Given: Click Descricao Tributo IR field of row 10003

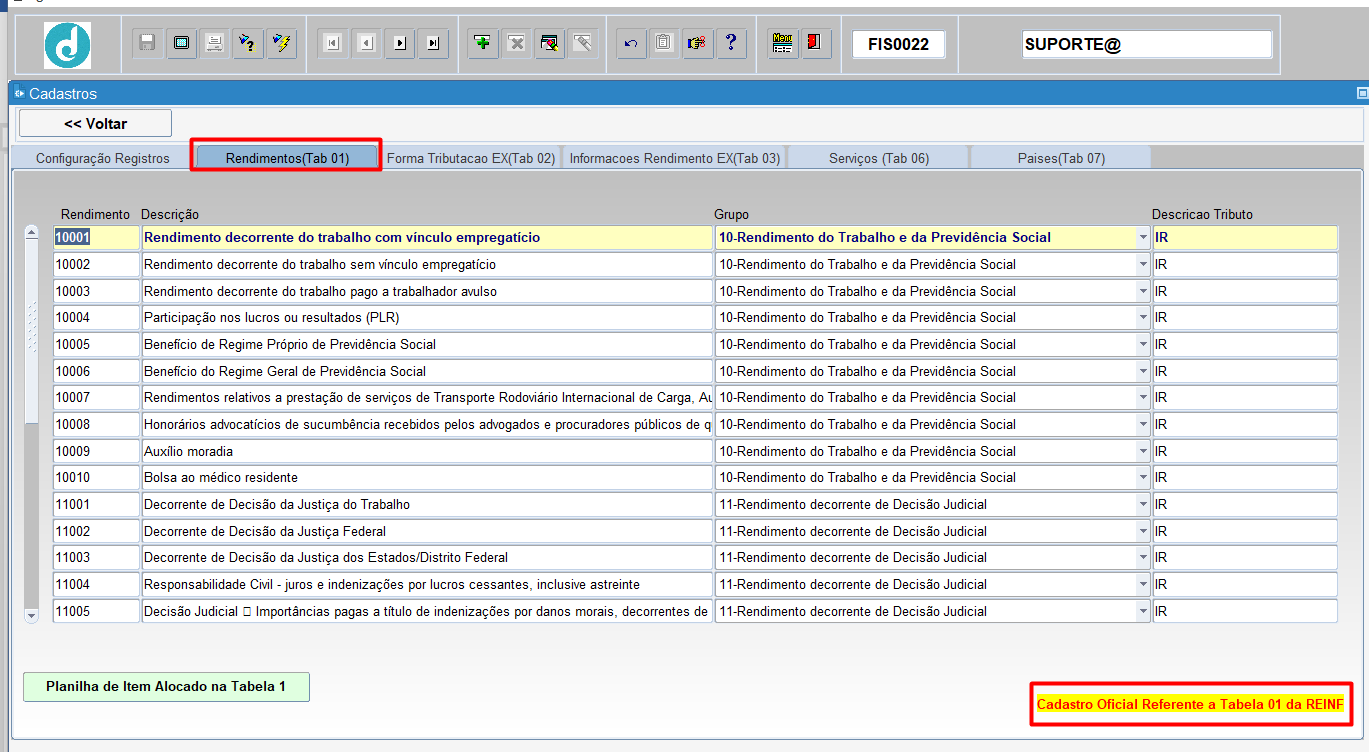Looking at the screenshot, I should 1245,291.
